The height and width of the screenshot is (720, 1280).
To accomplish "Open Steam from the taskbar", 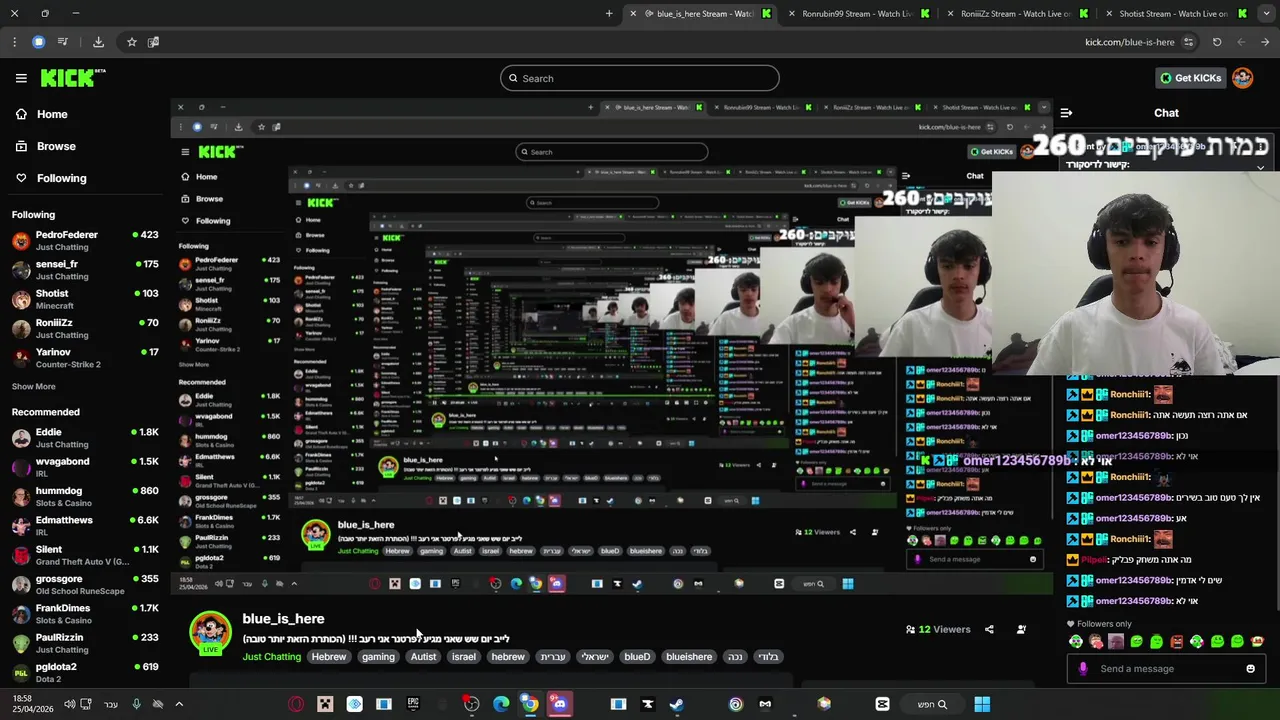I will 677,704.
